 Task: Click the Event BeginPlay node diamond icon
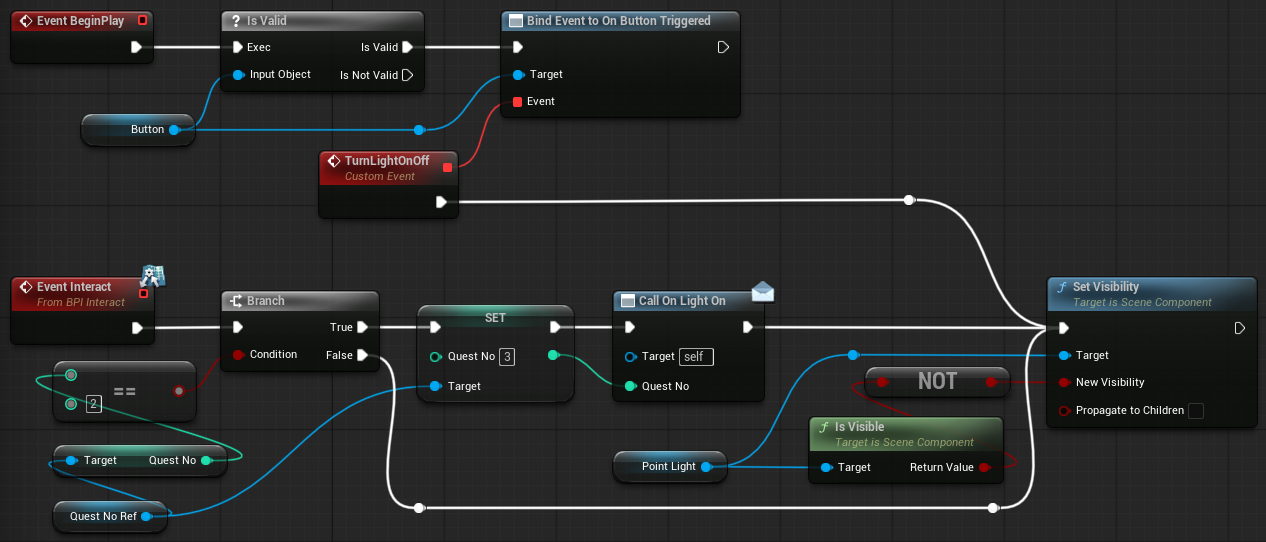point(25,20)
